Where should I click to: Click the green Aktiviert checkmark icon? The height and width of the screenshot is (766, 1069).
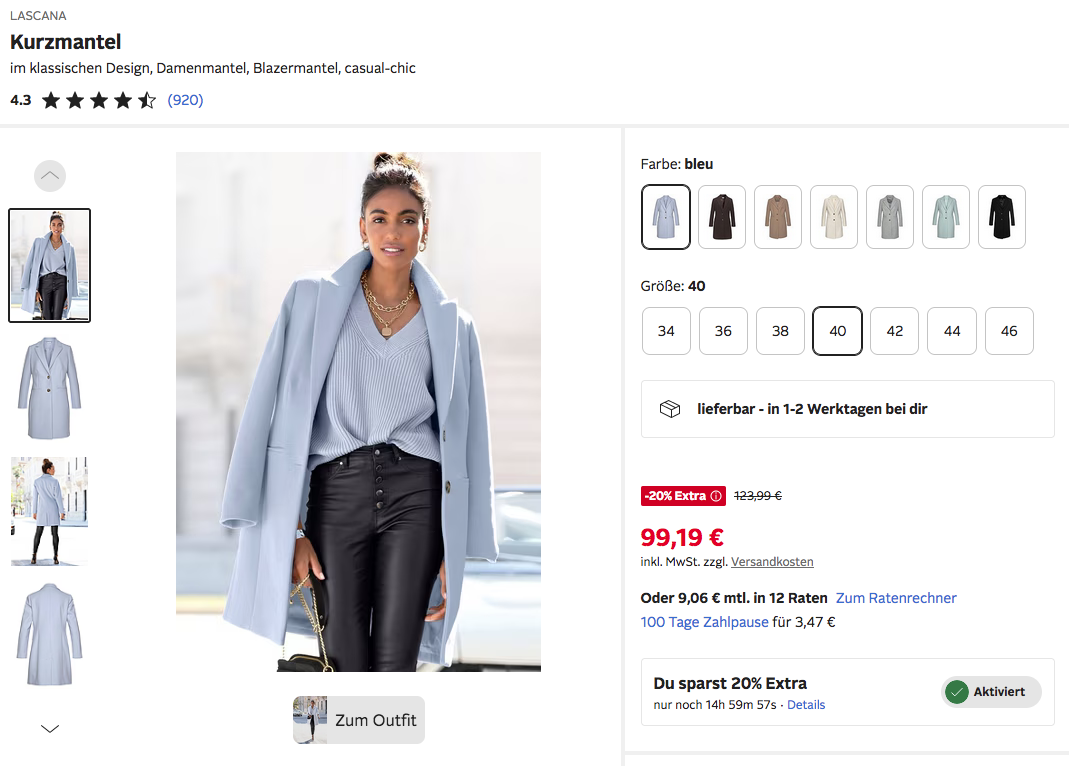pyautogui.click(x=957, y=692)
